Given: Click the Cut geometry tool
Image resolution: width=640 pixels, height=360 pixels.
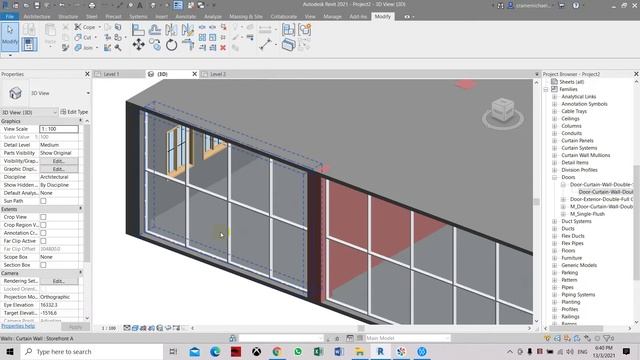Looking at the screenshot, I should click(x=83, y=38).
